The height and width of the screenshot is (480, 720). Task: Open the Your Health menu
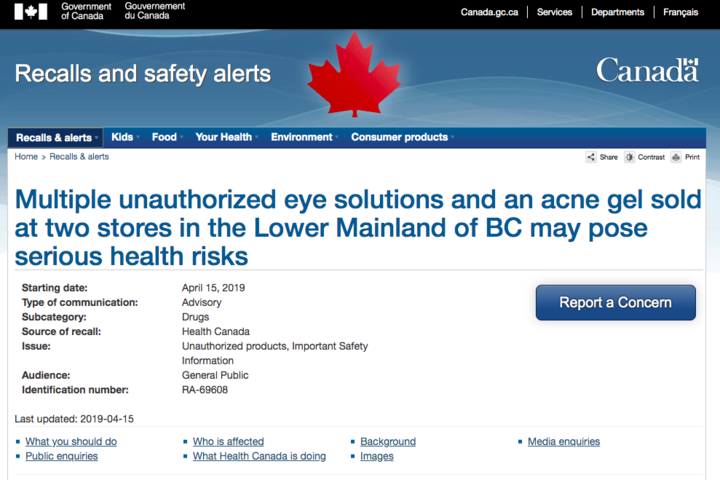coord(225,137)
